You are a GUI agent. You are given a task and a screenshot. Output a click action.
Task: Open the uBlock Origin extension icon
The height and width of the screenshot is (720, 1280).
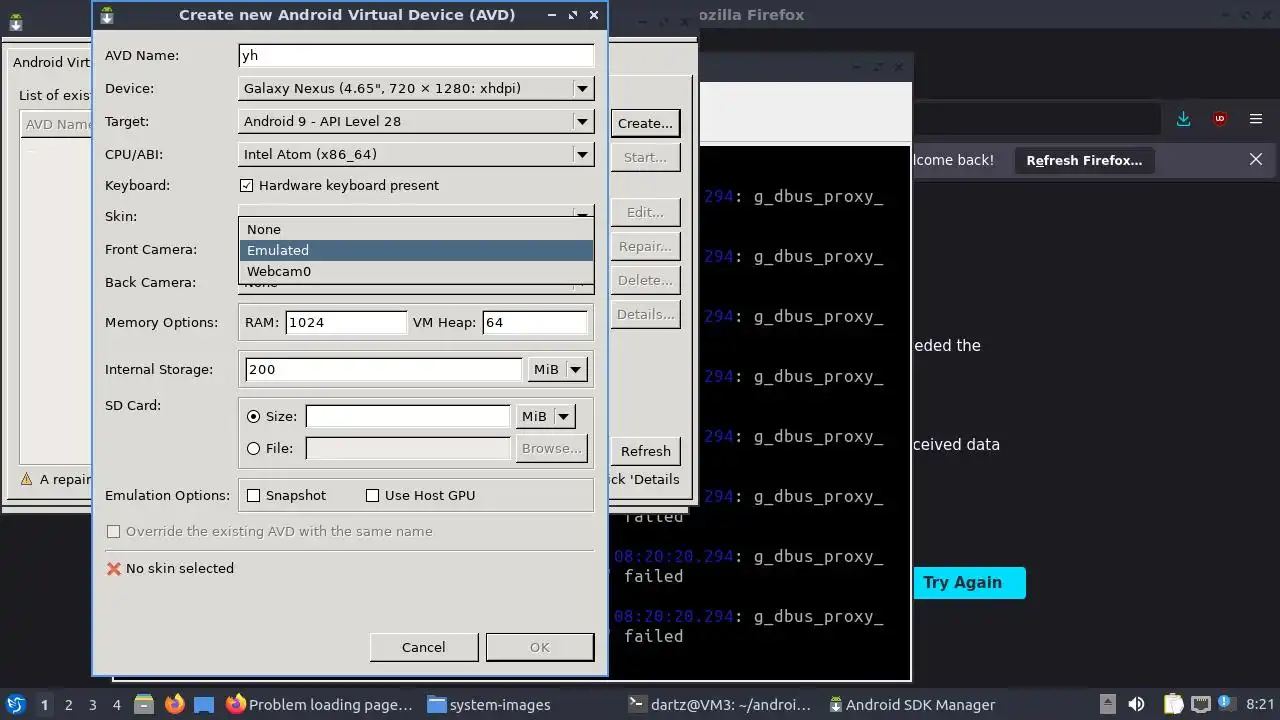[x=1220, y=119]
